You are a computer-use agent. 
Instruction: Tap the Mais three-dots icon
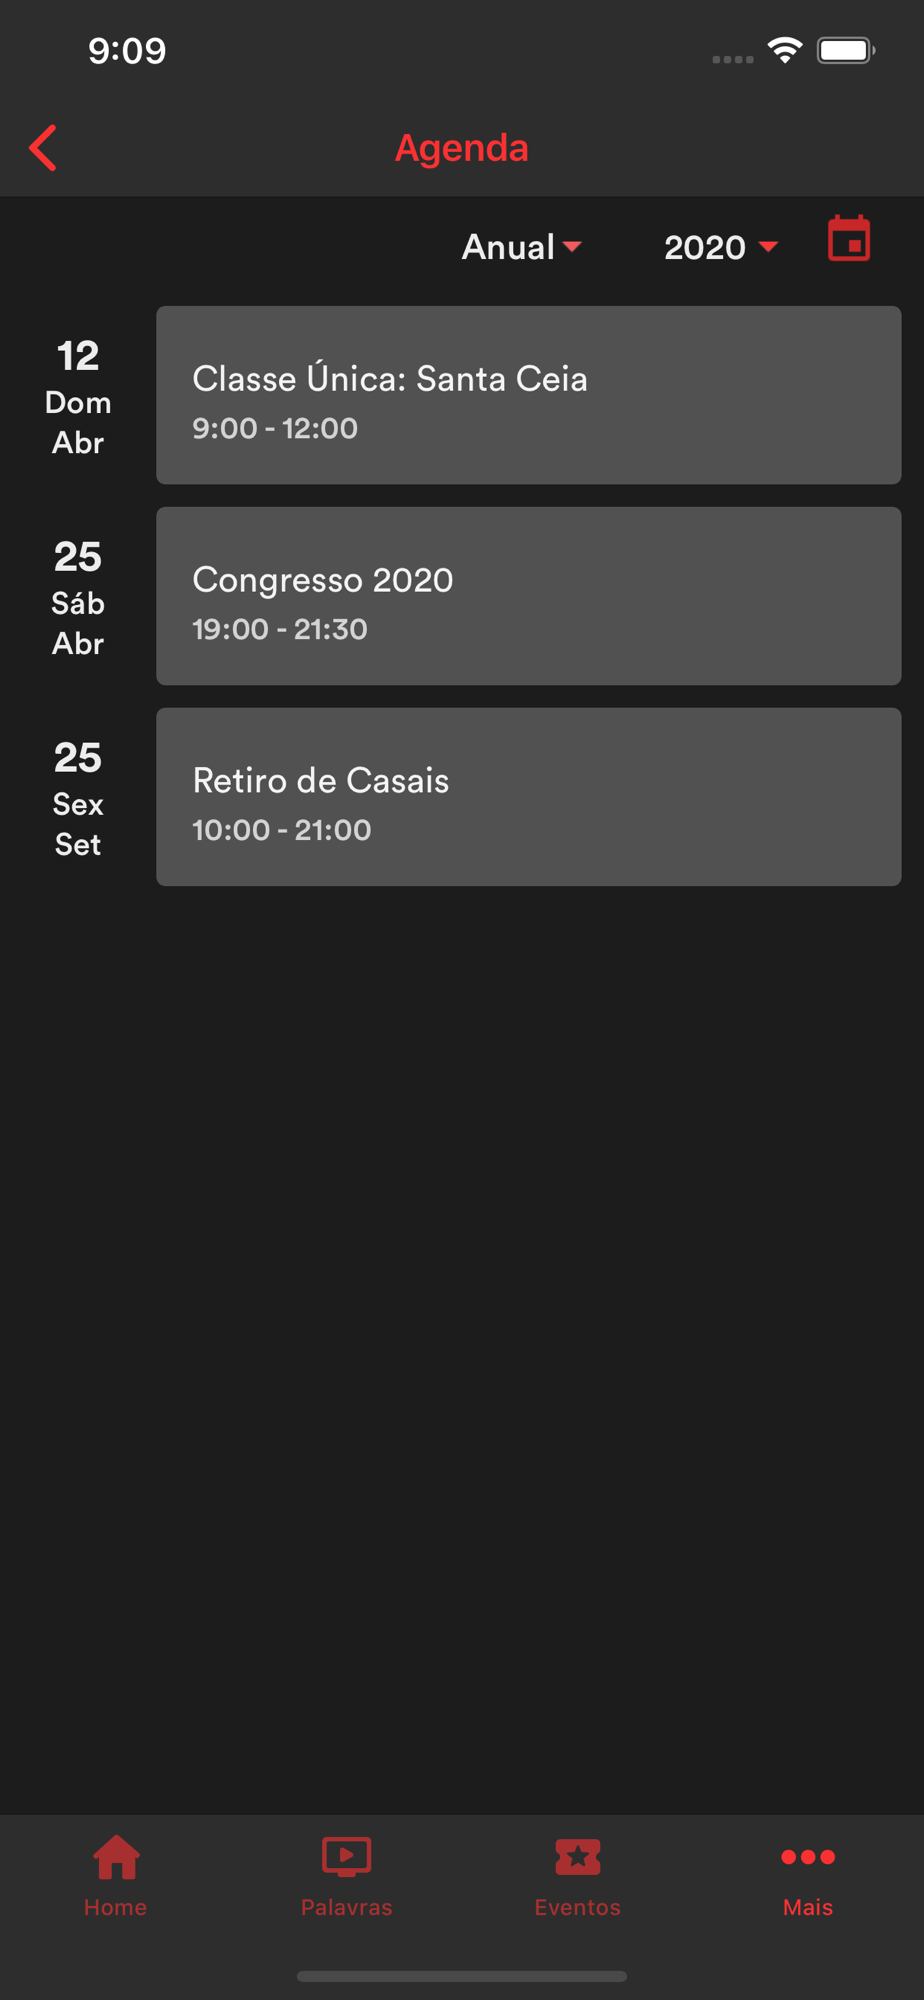(807, 1858)
